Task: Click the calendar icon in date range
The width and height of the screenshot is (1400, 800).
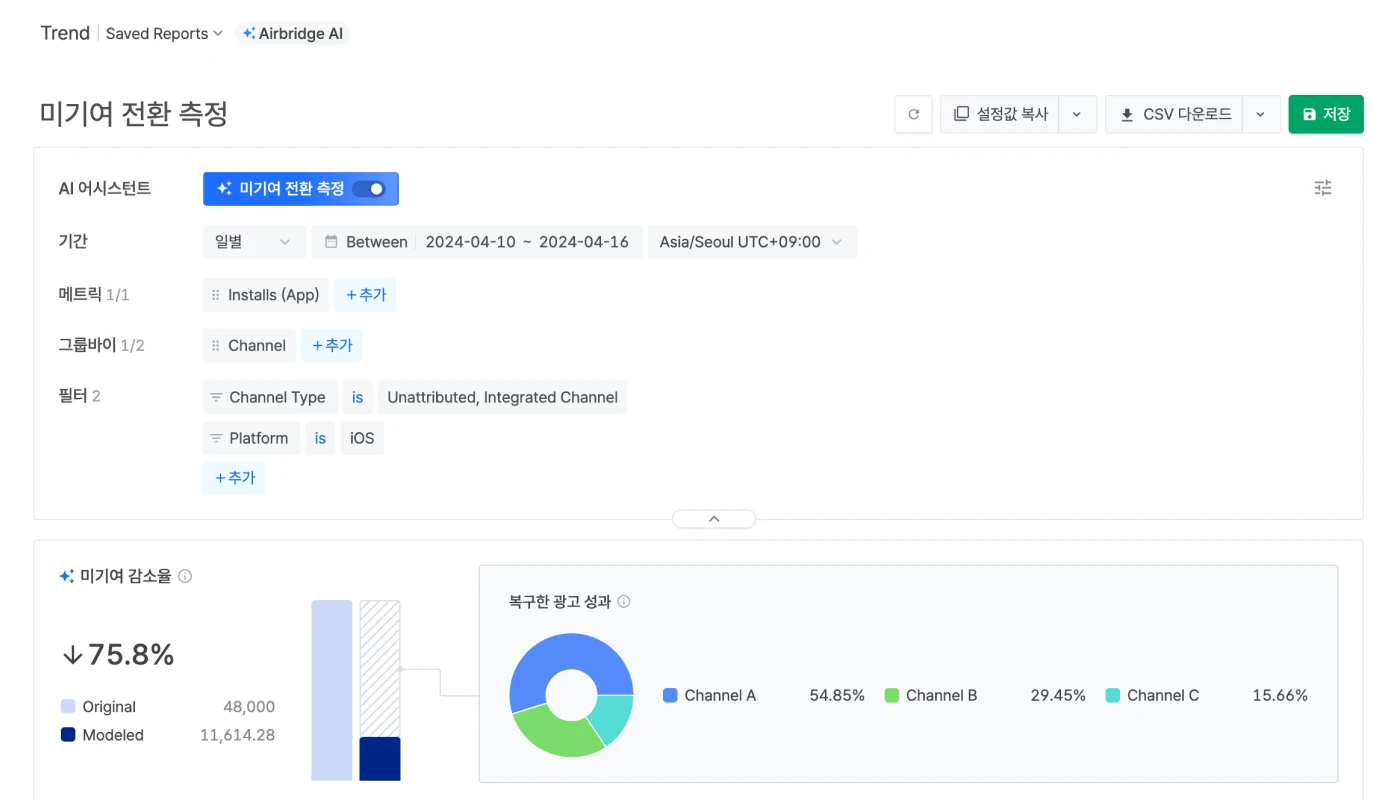Action: (x=331, y=242)
